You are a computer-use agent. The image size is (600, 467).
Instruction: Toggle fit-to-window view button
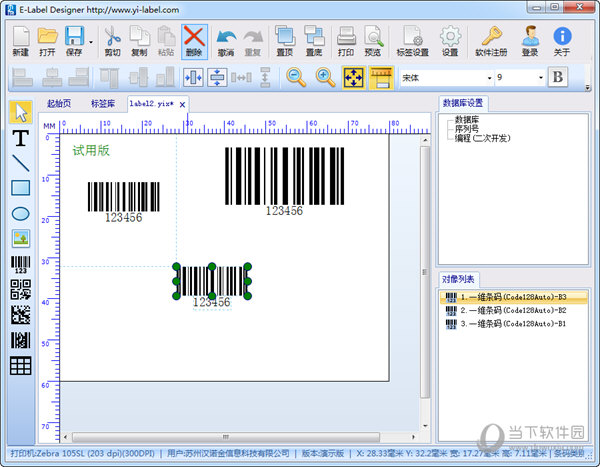pyautogui.click(x=354, y=78)
